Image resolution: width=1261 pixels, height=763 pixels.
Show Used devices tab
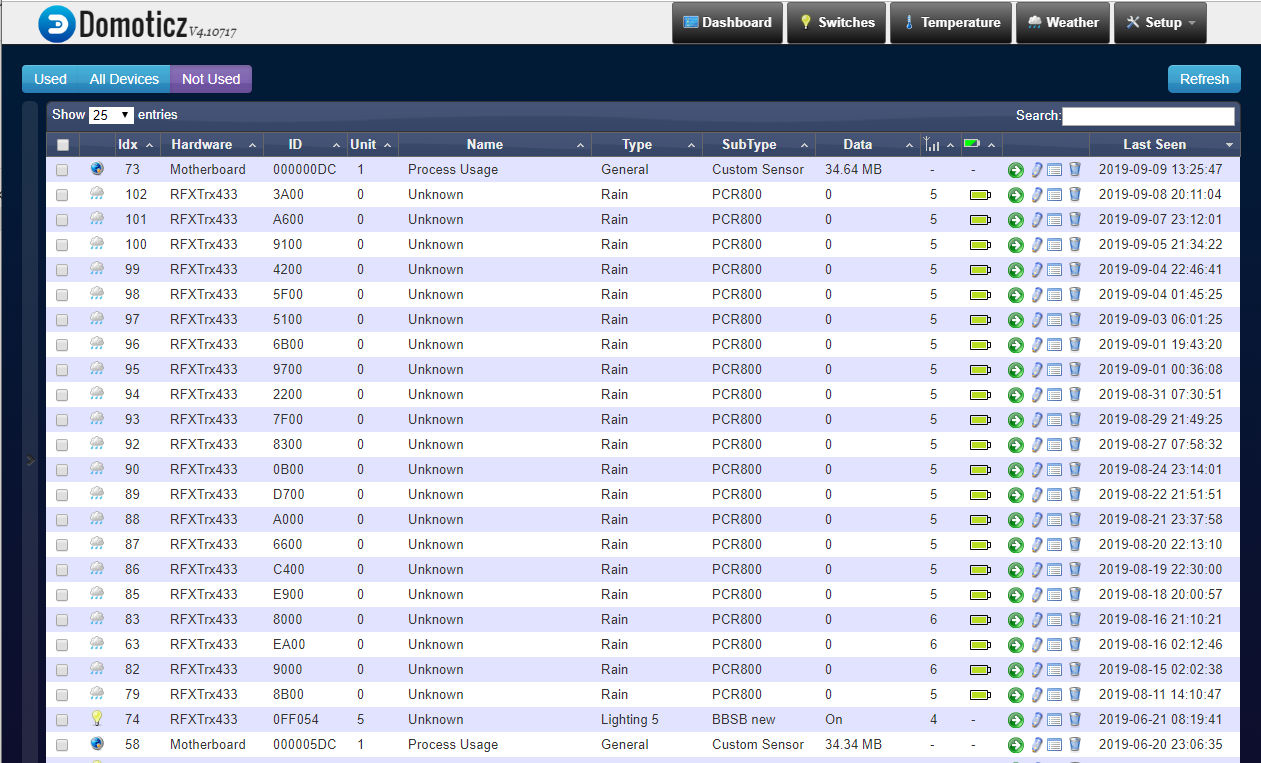tap(50, 79)
